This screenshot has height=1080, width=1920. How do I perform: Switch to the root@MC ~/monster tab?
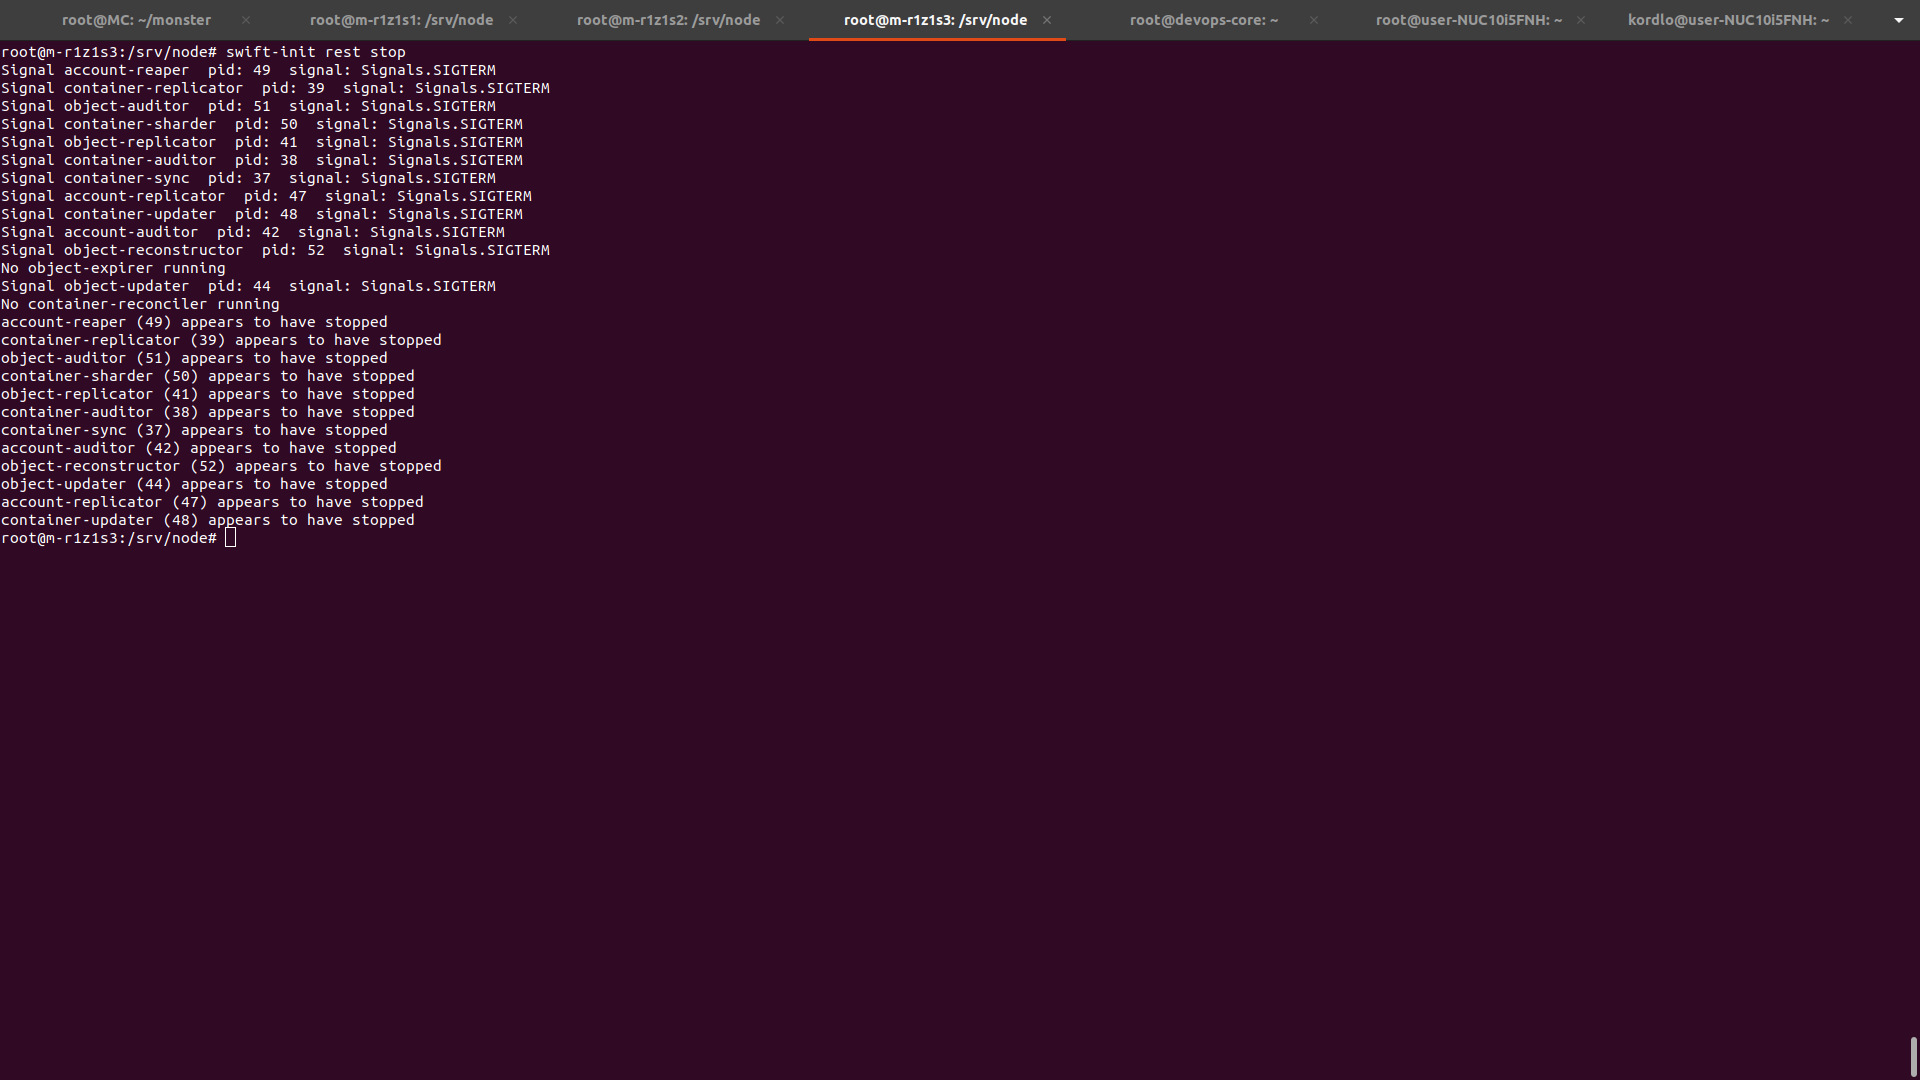coord(136,20)
